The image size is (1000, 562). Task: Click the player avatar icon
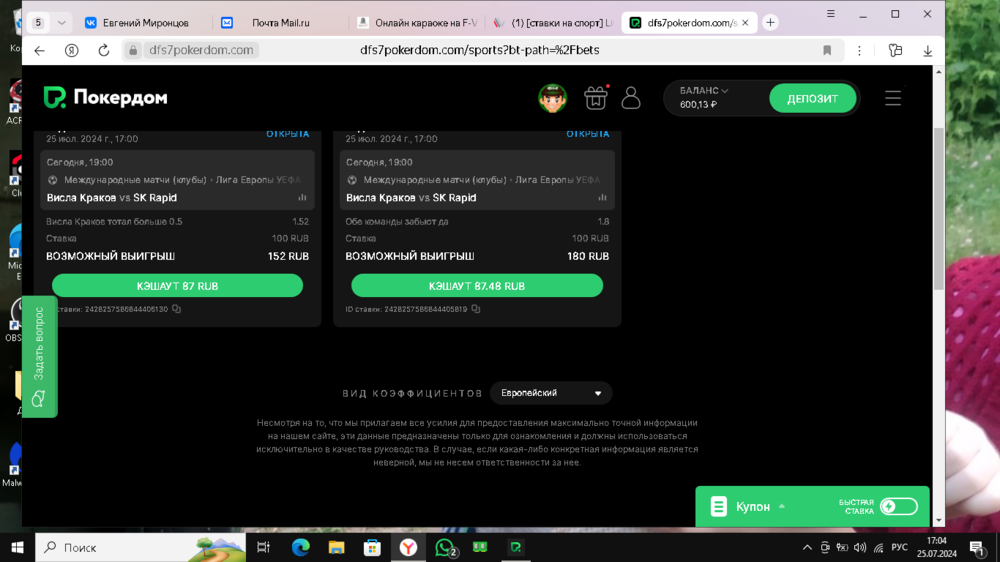(552, 98)
